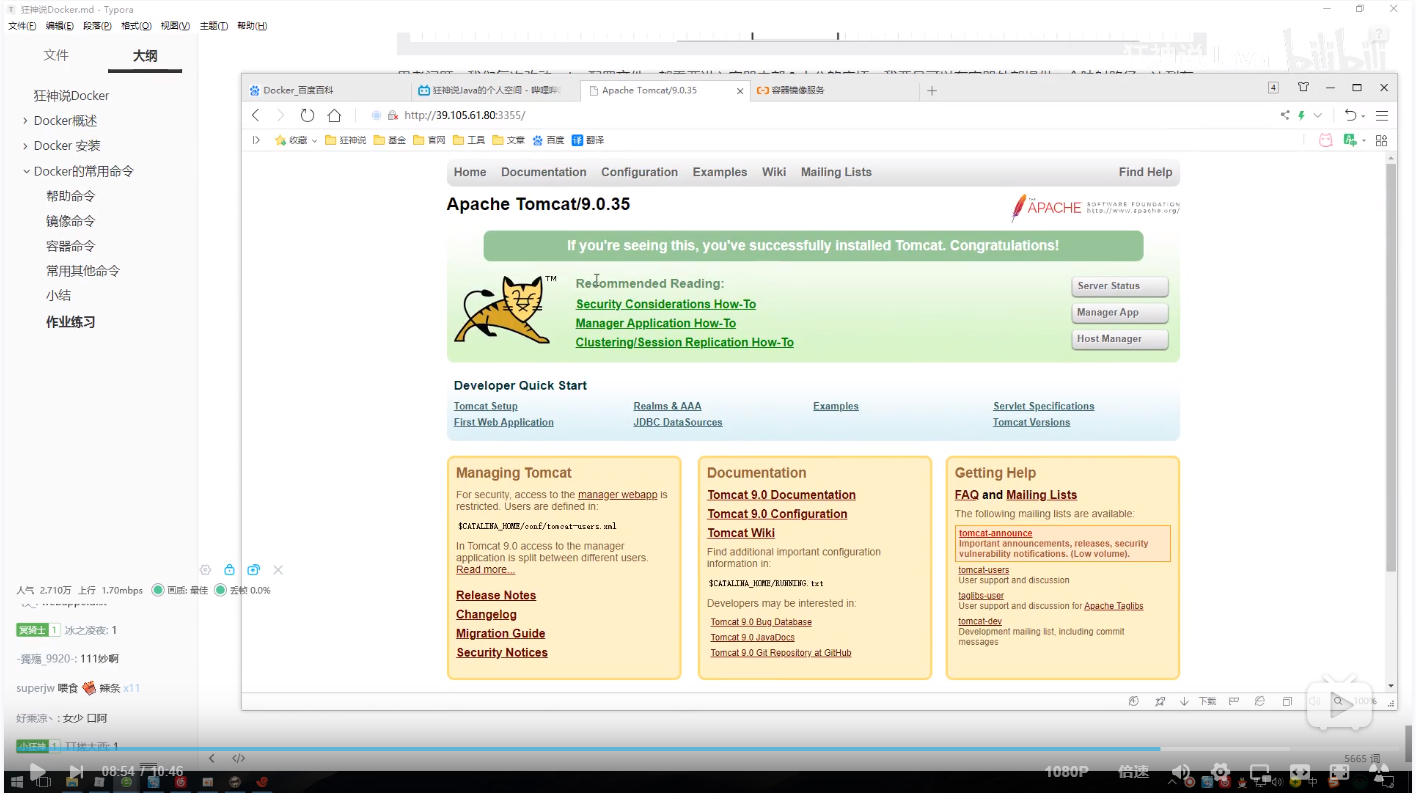The width and height of the screenshot is (1416, 795).
Task: Play the video with the play button
Action: 37,772
